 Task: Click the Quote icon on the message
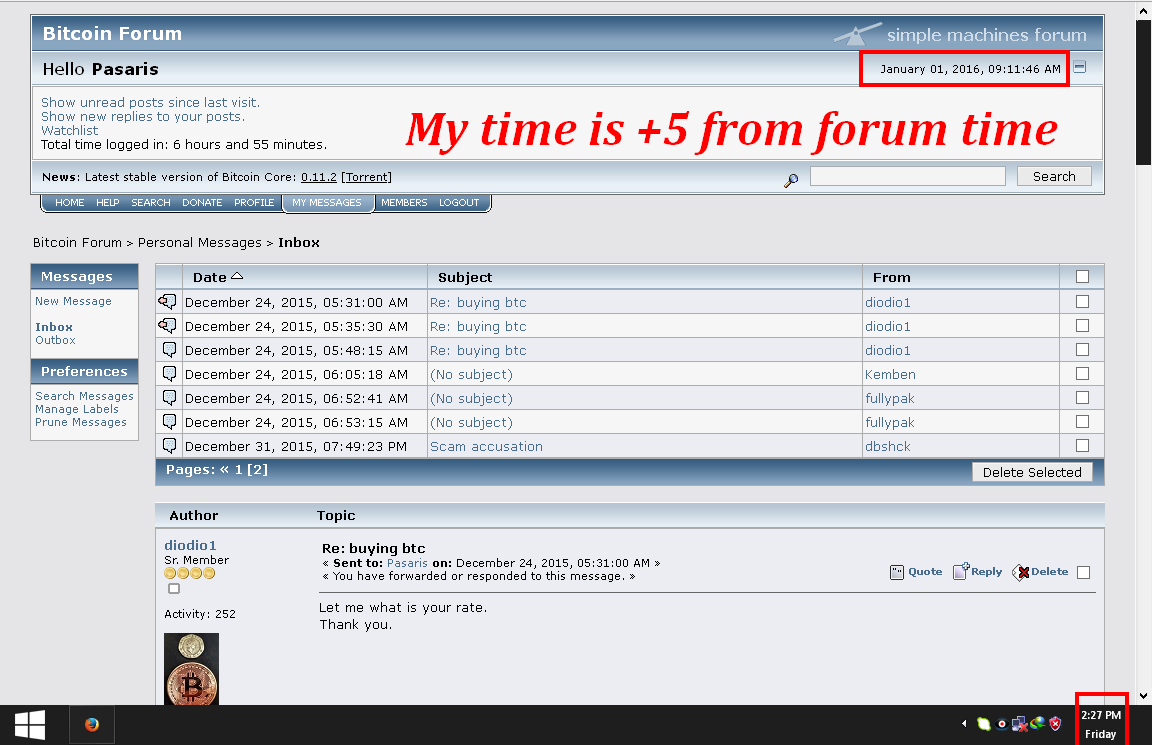coord(897,572)
